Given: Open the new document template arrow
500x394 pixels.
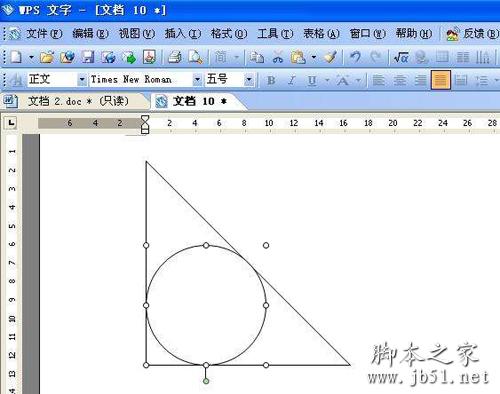Looking at the screenshot, I should (31, 57).
